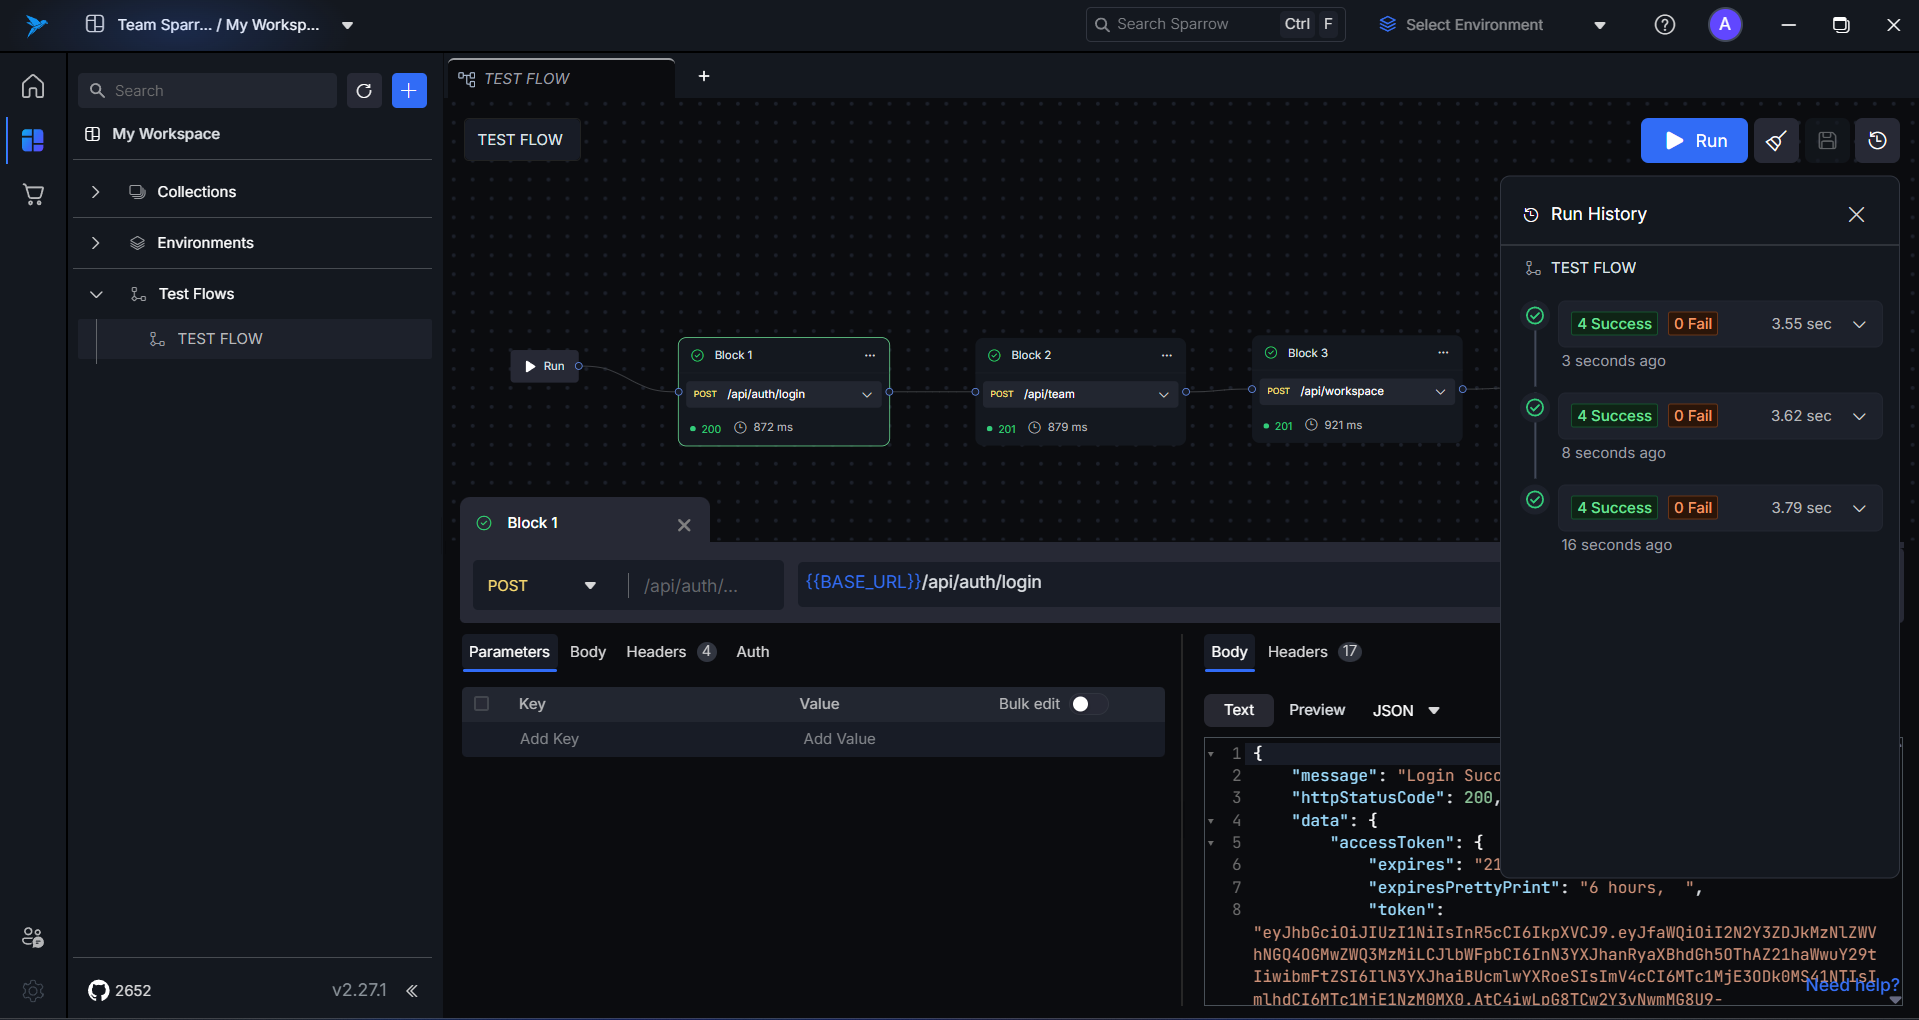This screenshot has height=1020, width=1919.
Task: Select the Text response view
Action: [x=1238, y=710]
